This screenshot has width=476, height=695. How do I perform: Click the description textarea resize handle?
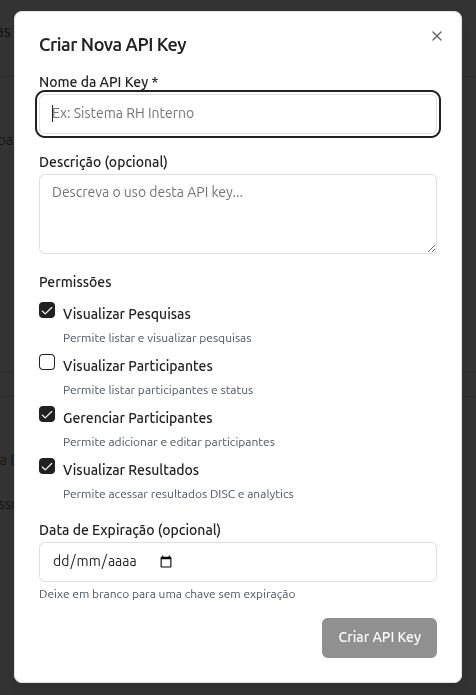click(x=432, y=249)
